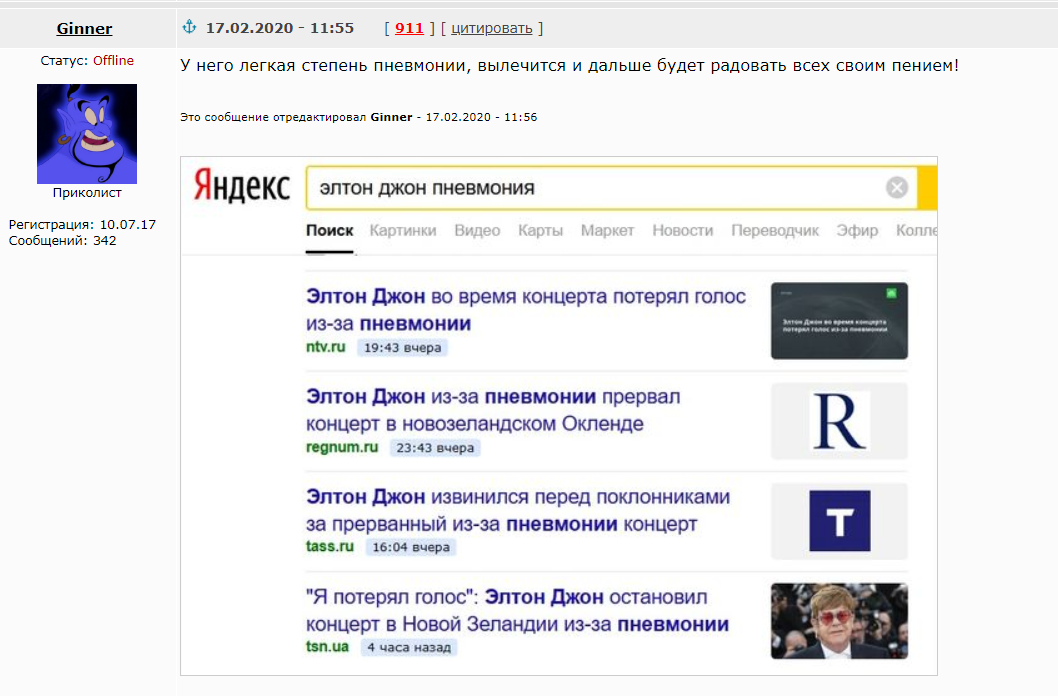Click the '16:04 вчера' timestamp

[411, 547]
